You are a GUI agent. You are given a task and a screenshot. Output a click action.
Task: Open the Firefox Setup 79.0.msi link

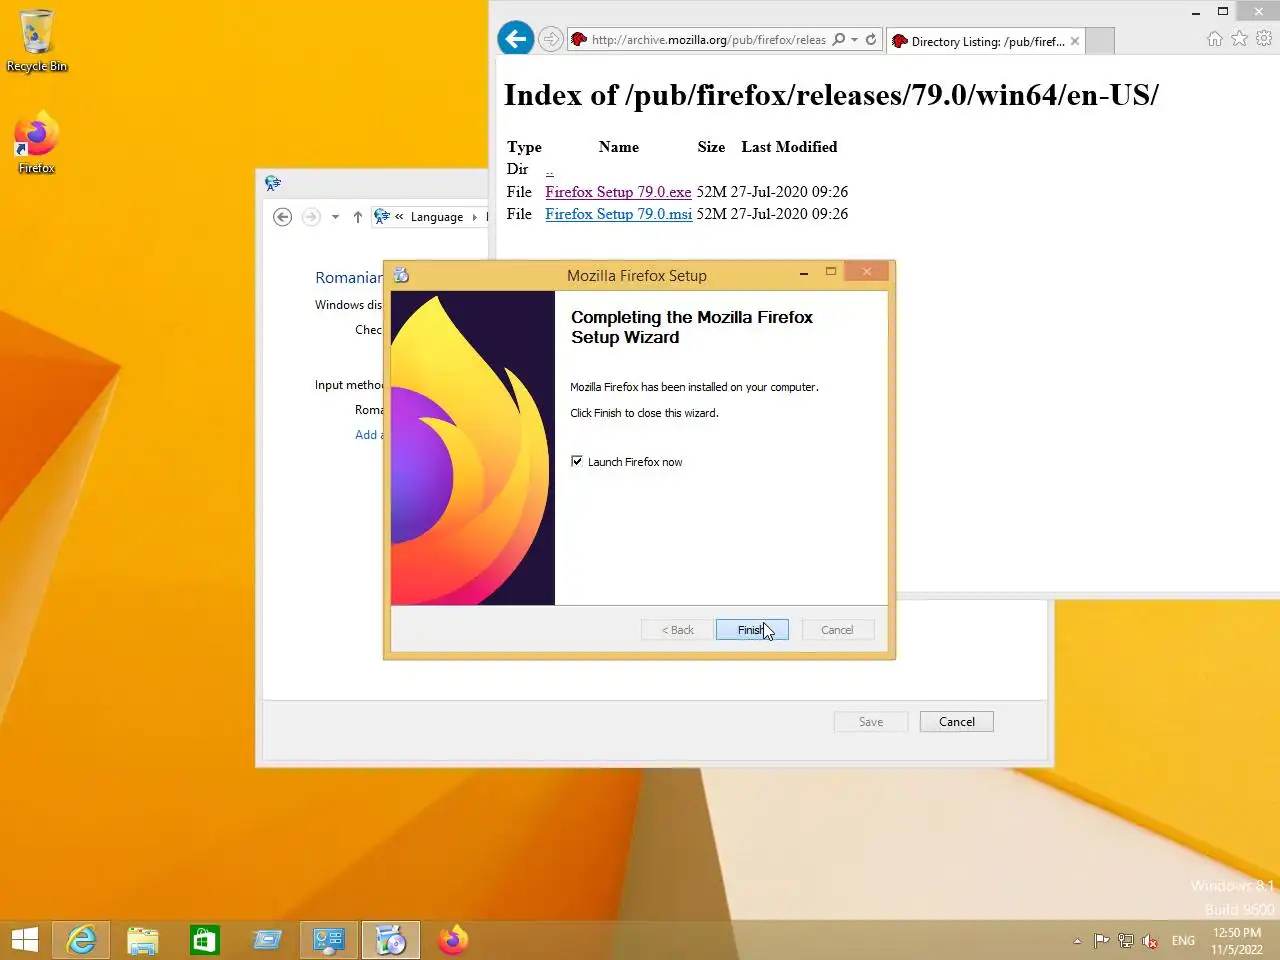click(618, 214)
